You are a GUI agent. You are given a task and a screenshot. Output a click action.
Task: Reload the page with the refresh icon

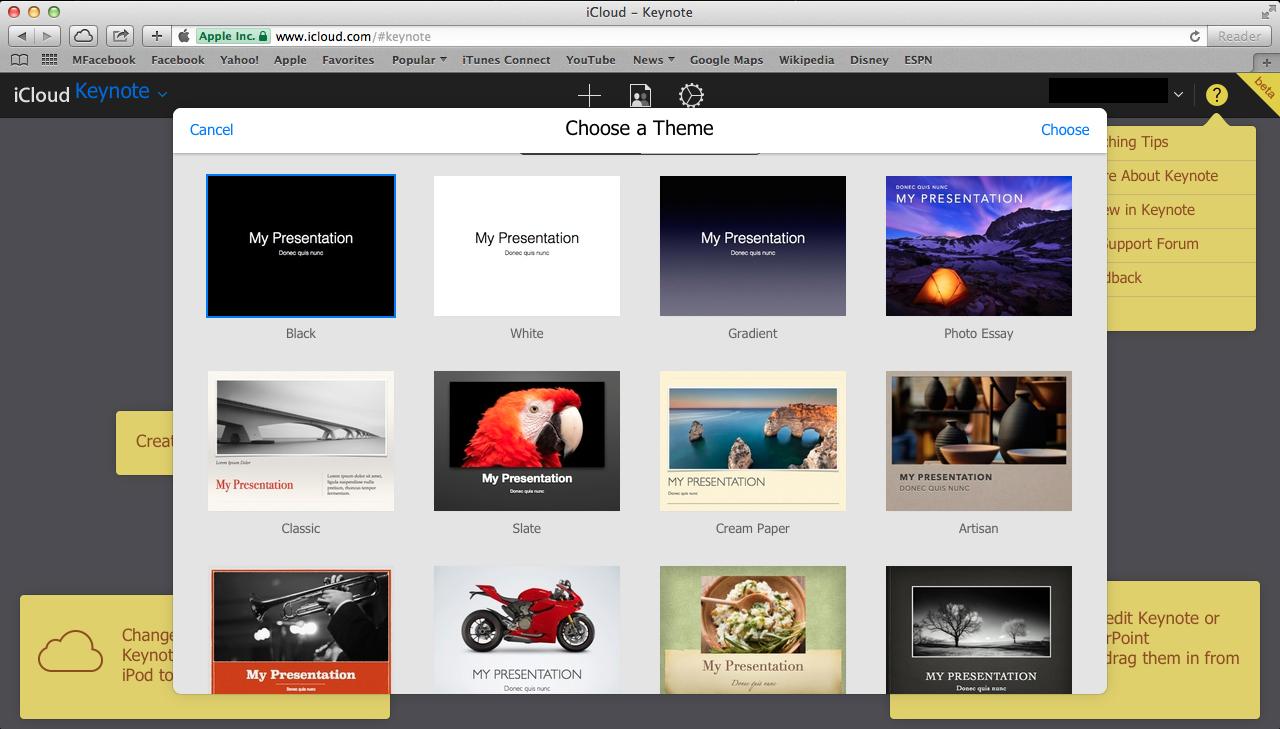1194,36
